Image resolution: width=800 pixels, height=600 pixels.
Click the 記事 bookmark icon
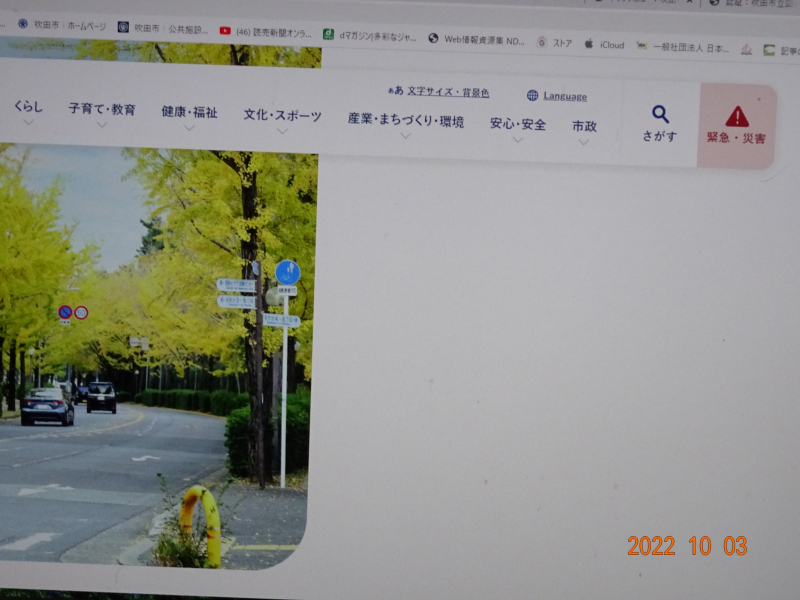point(769,50)
